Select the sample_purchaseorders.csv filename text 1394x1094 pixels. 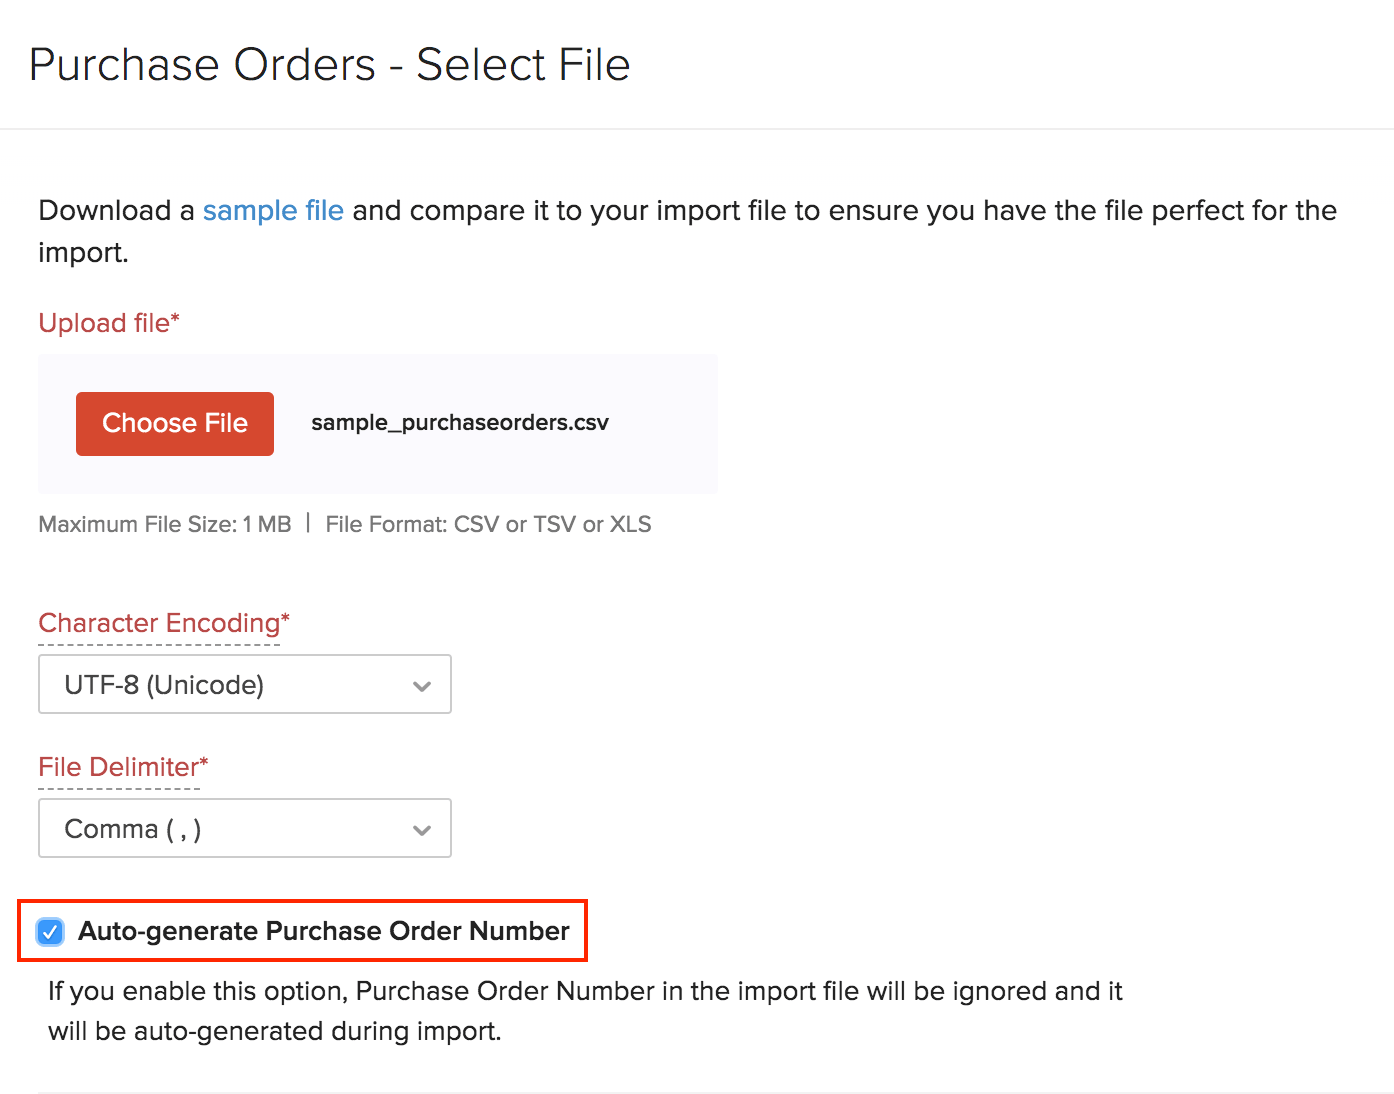[459, 423]
